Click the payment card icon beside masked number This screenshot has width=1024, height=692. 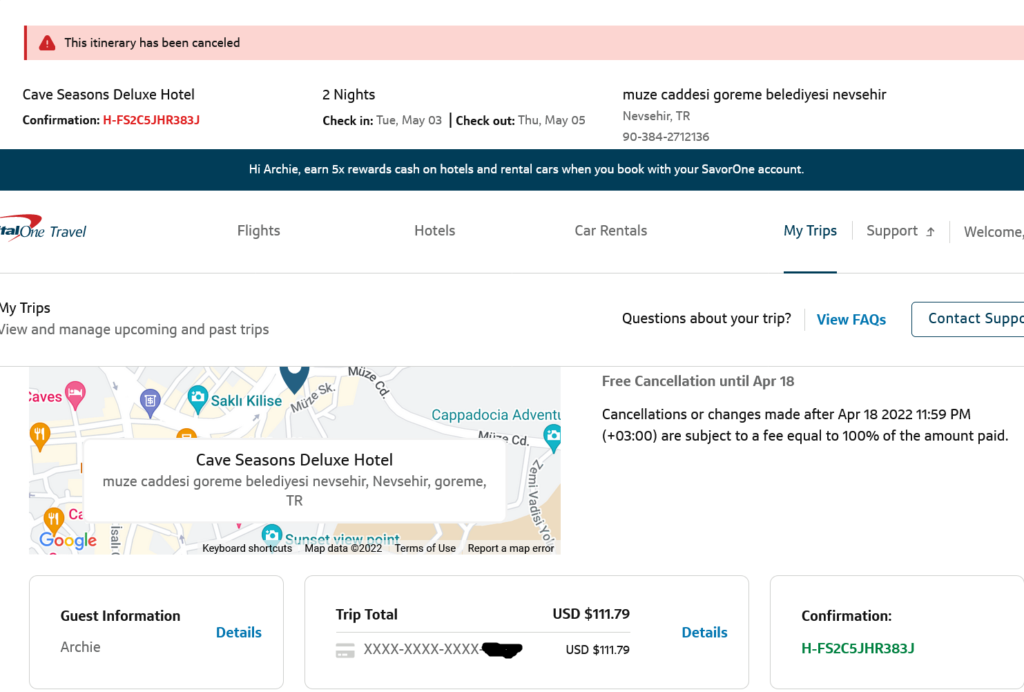pyautogui.click(x=345, y=649)
